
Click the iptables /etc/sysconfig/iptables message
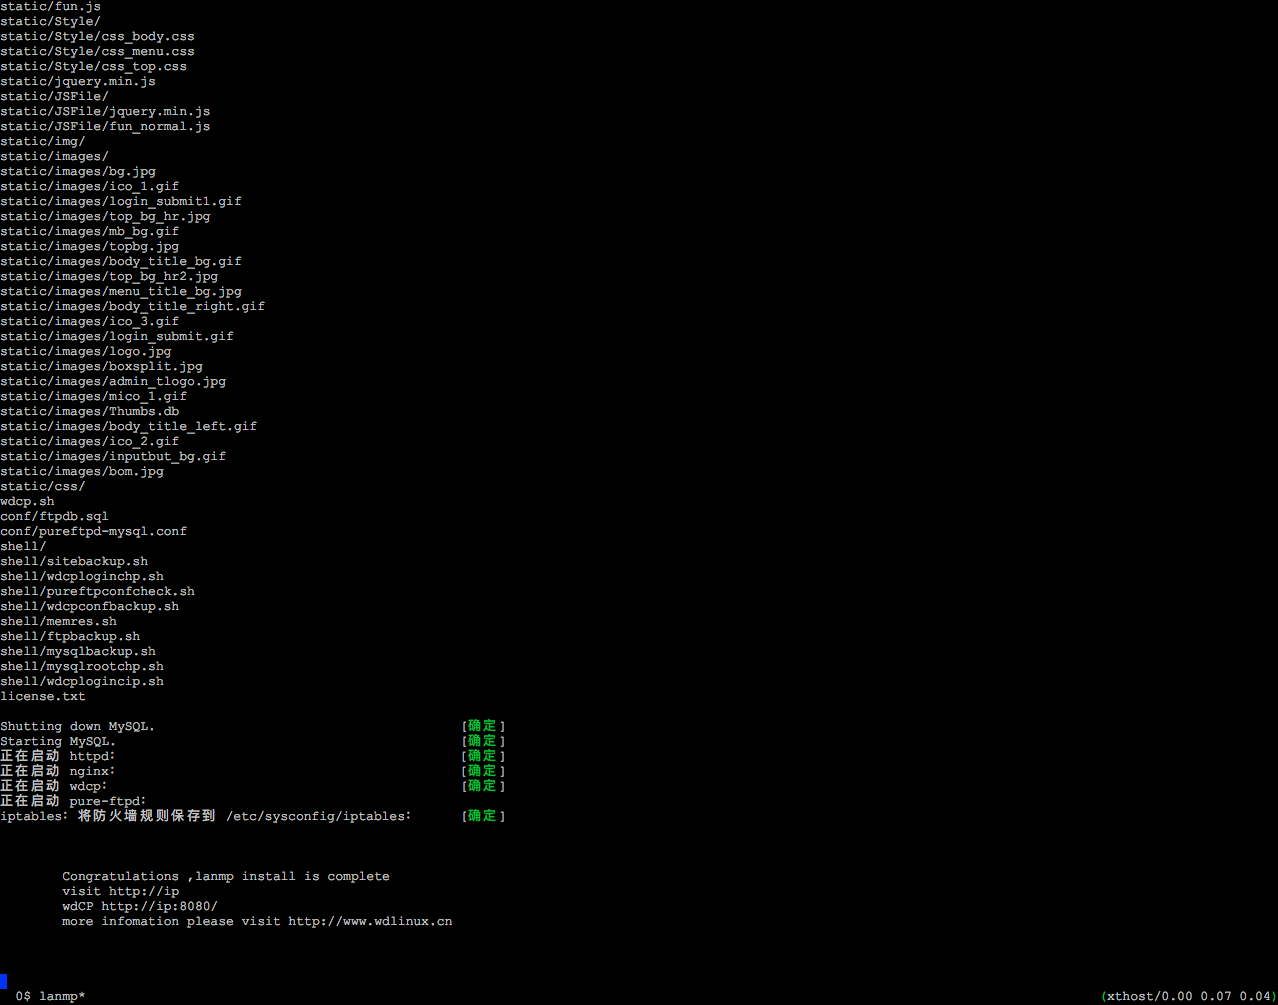[x=206, y=816]
